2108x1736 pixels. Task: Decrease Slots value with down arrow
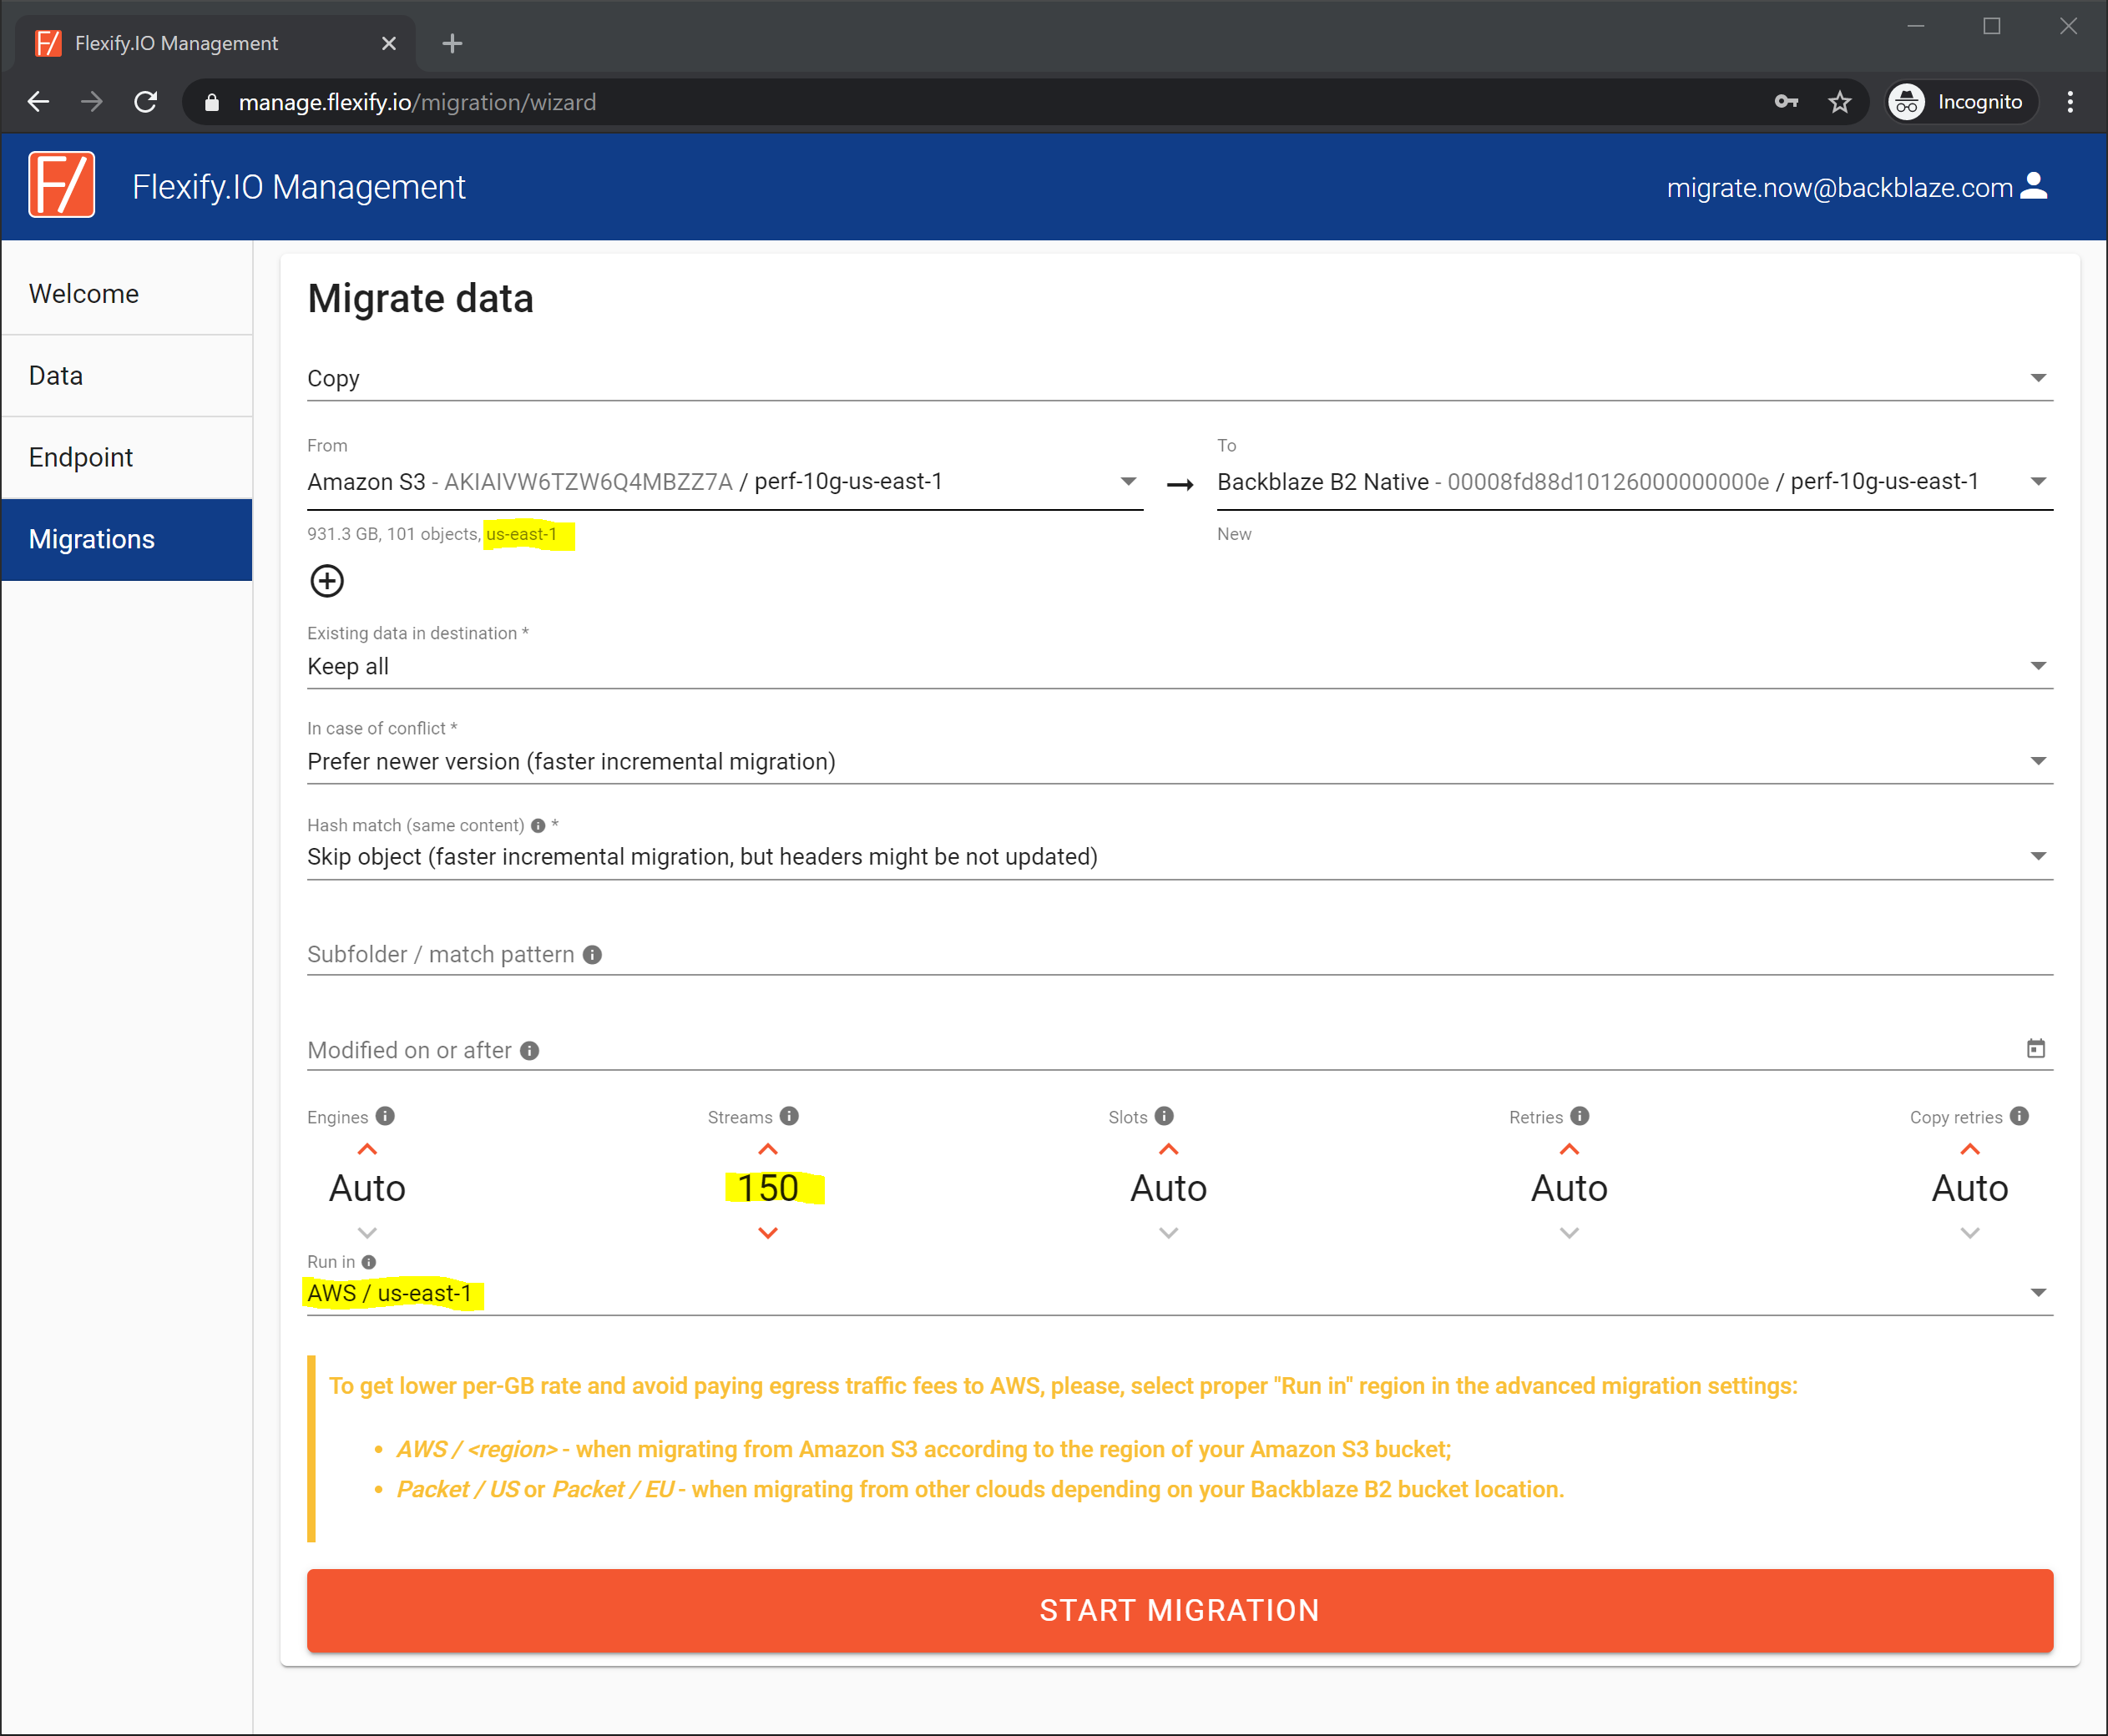click(1169, 1234)
